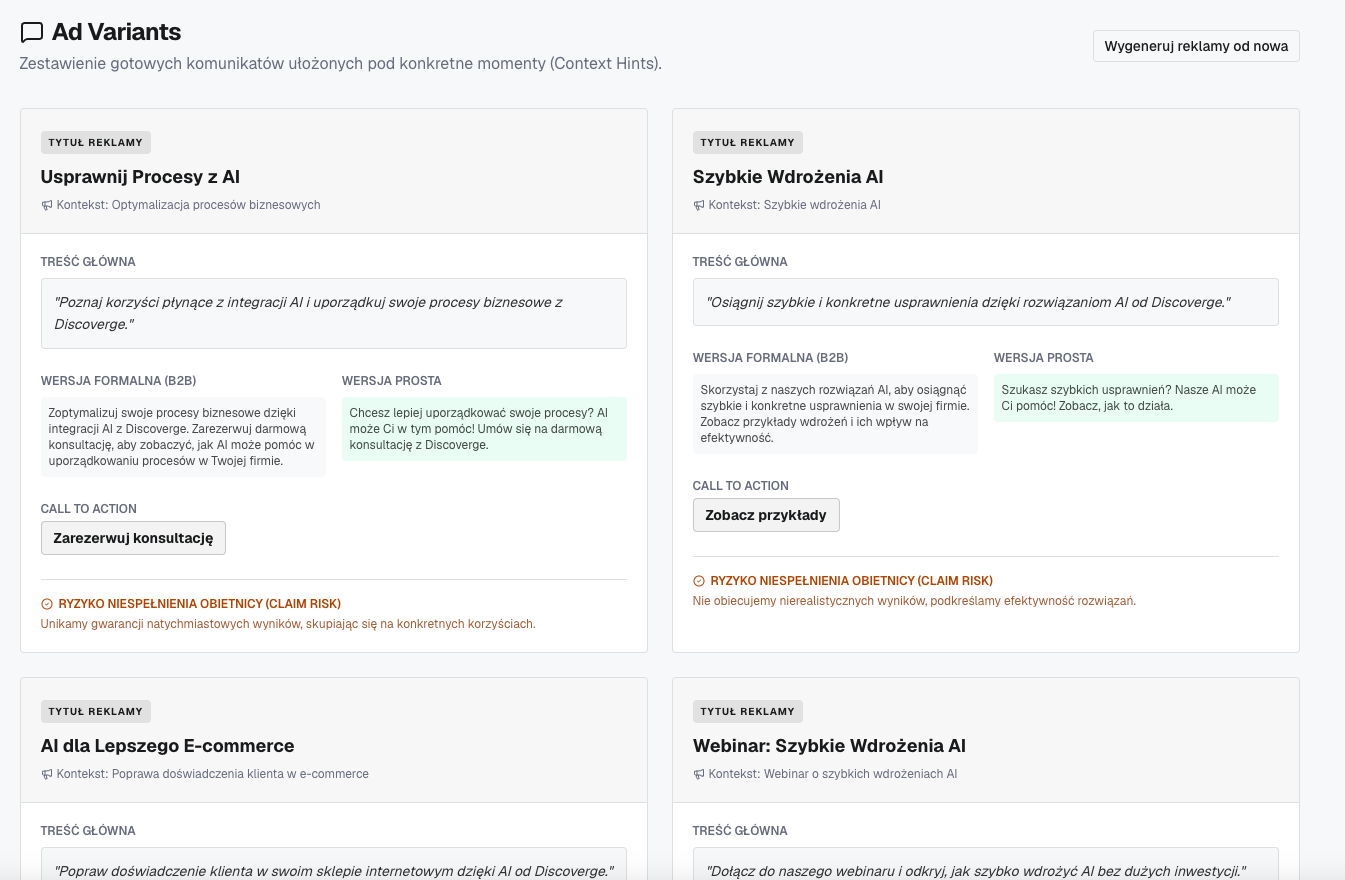Click RYZYKO NIESPEŁNIENIA OBIETNICY heading in Usprawnij Procesy card
This screenshot has height=880, width=1345.
pos(200,604)
